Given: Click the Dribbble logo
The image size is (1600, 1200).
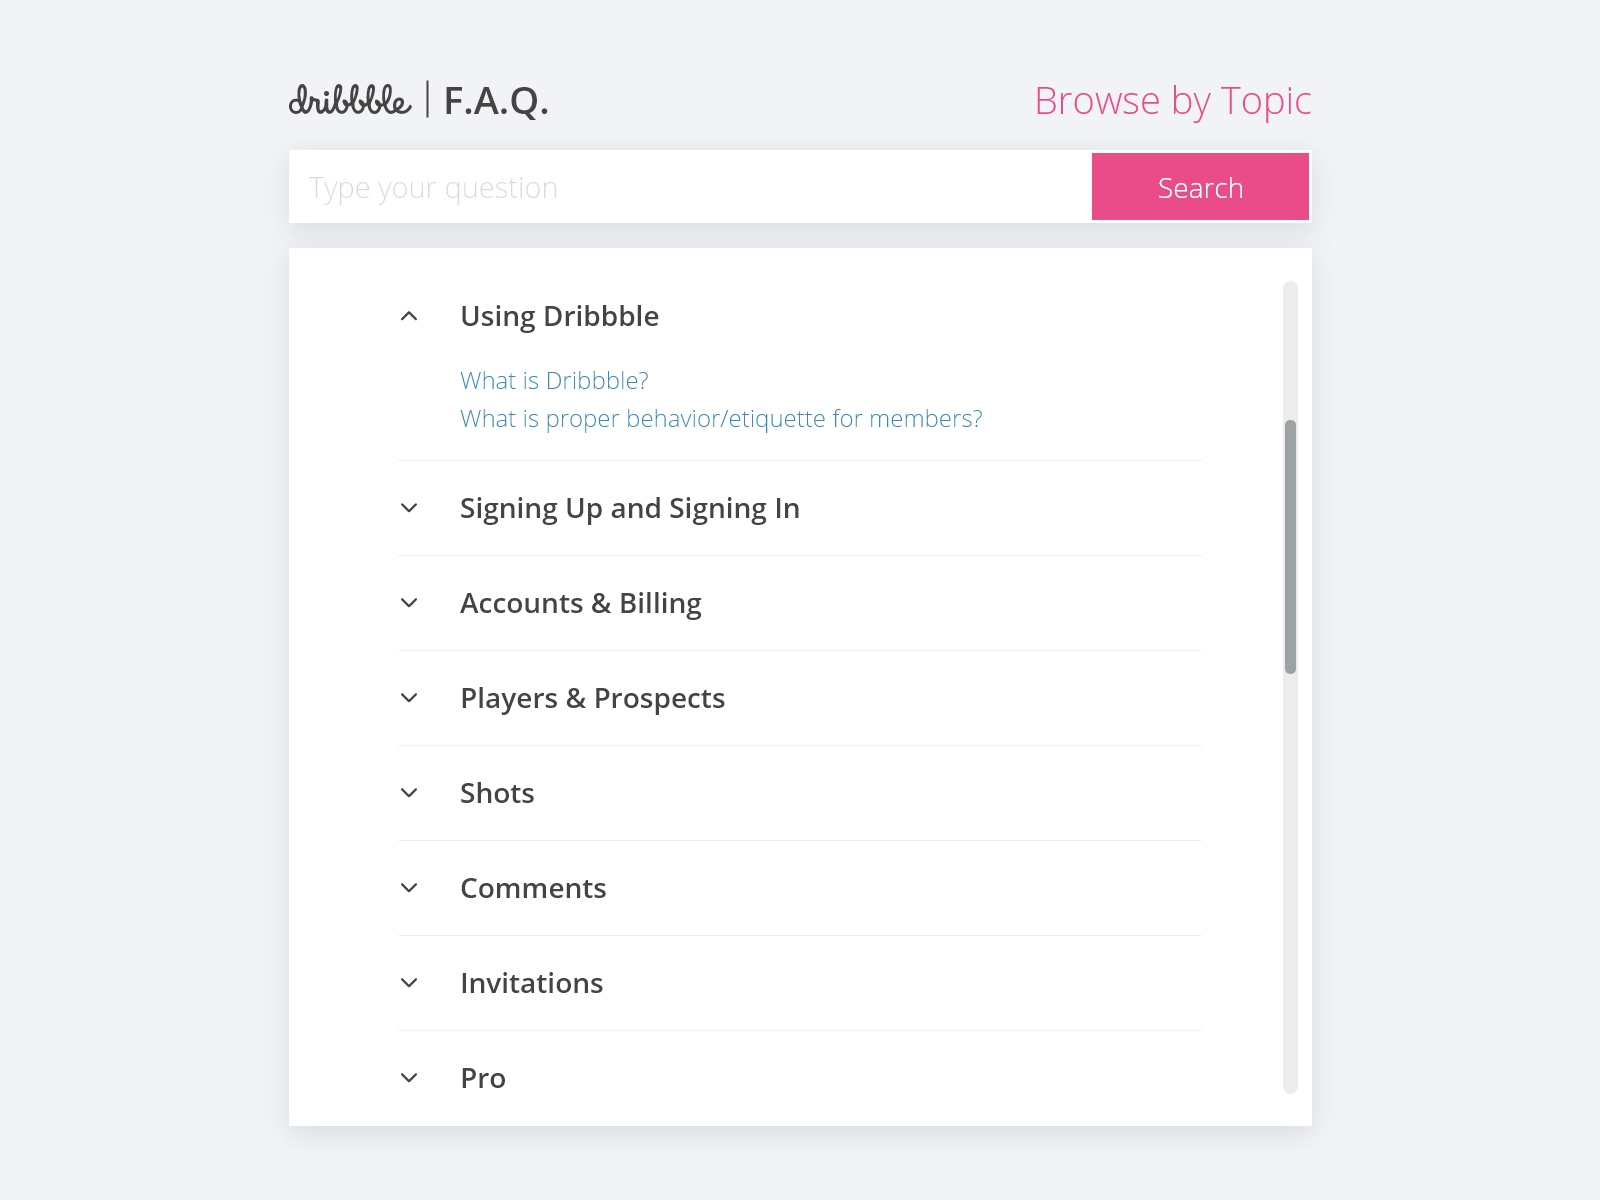Looking at the screenshot, I should (x=350, y=100).
